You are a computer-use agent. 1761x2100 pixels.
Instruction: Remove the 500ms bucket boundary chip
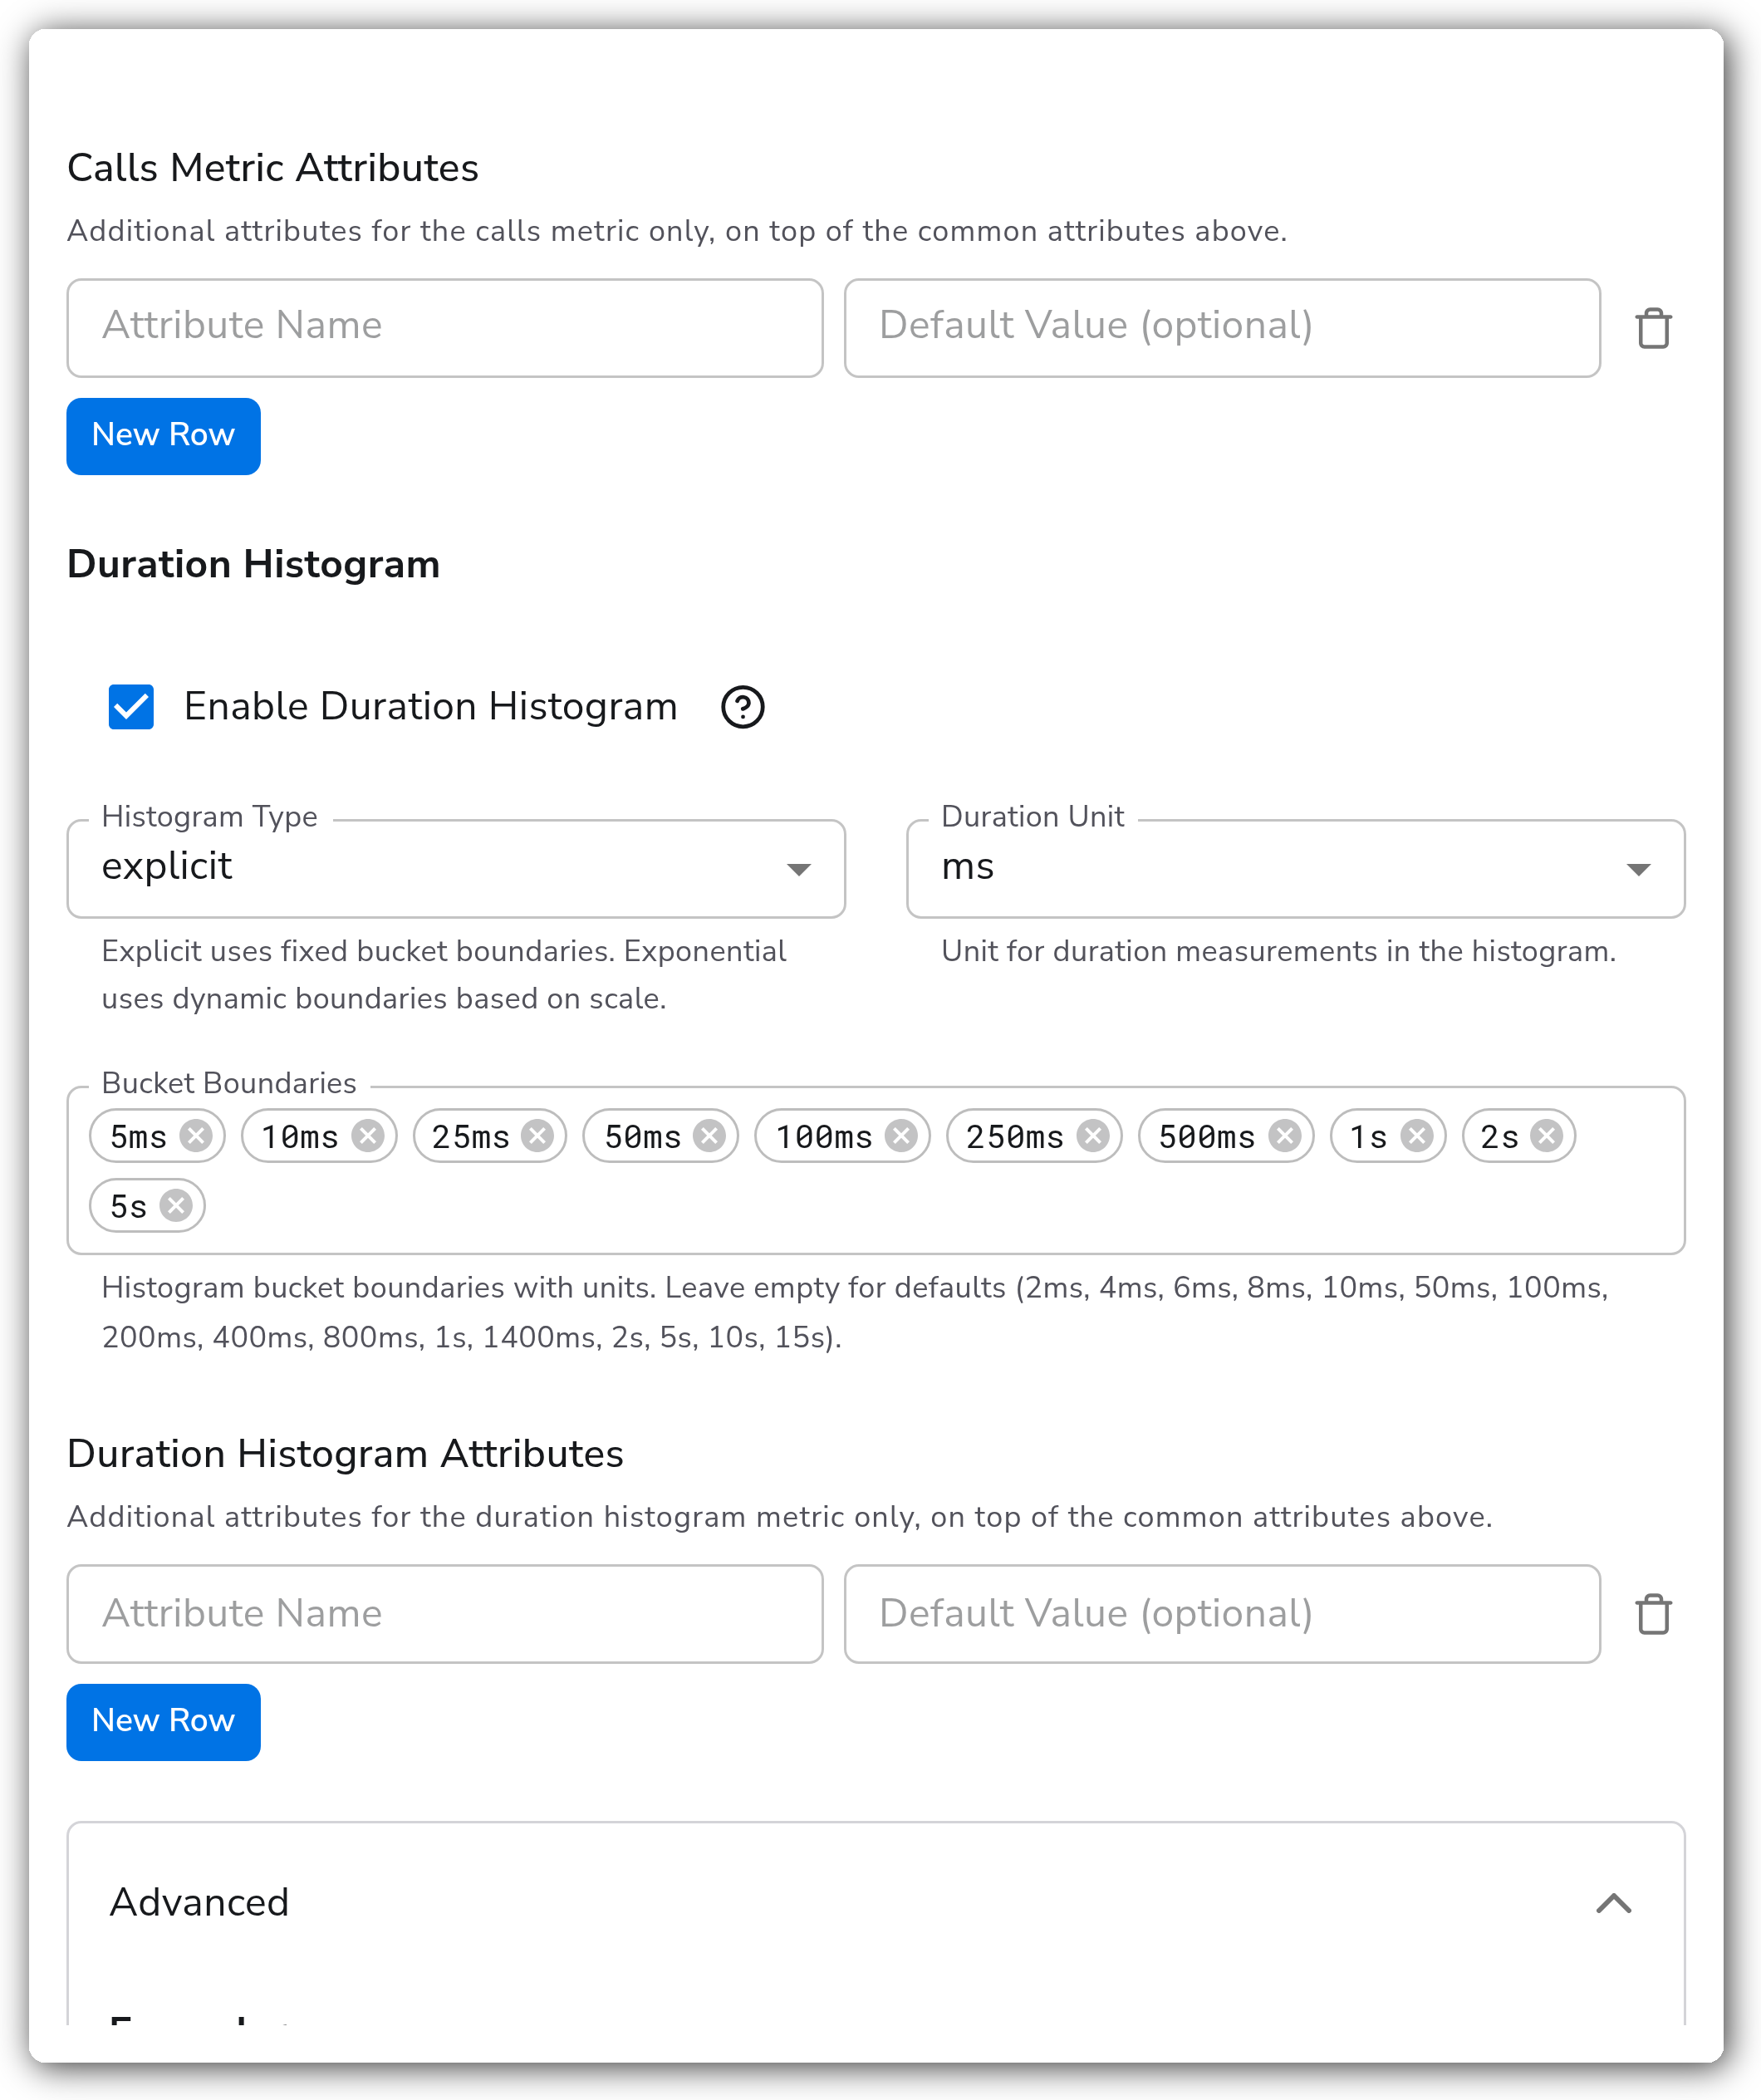pyautogui.click(x=1285, y=1135)
